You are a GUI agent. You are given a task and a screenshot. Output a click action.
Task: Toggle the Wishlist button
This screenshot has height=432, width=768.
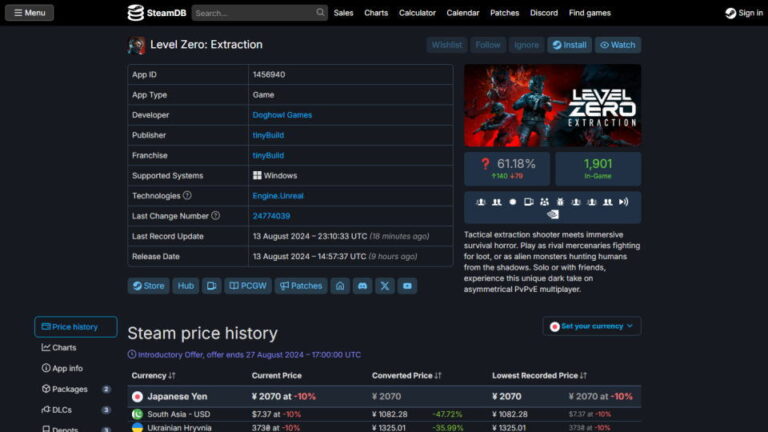click(x=446, y=45)
